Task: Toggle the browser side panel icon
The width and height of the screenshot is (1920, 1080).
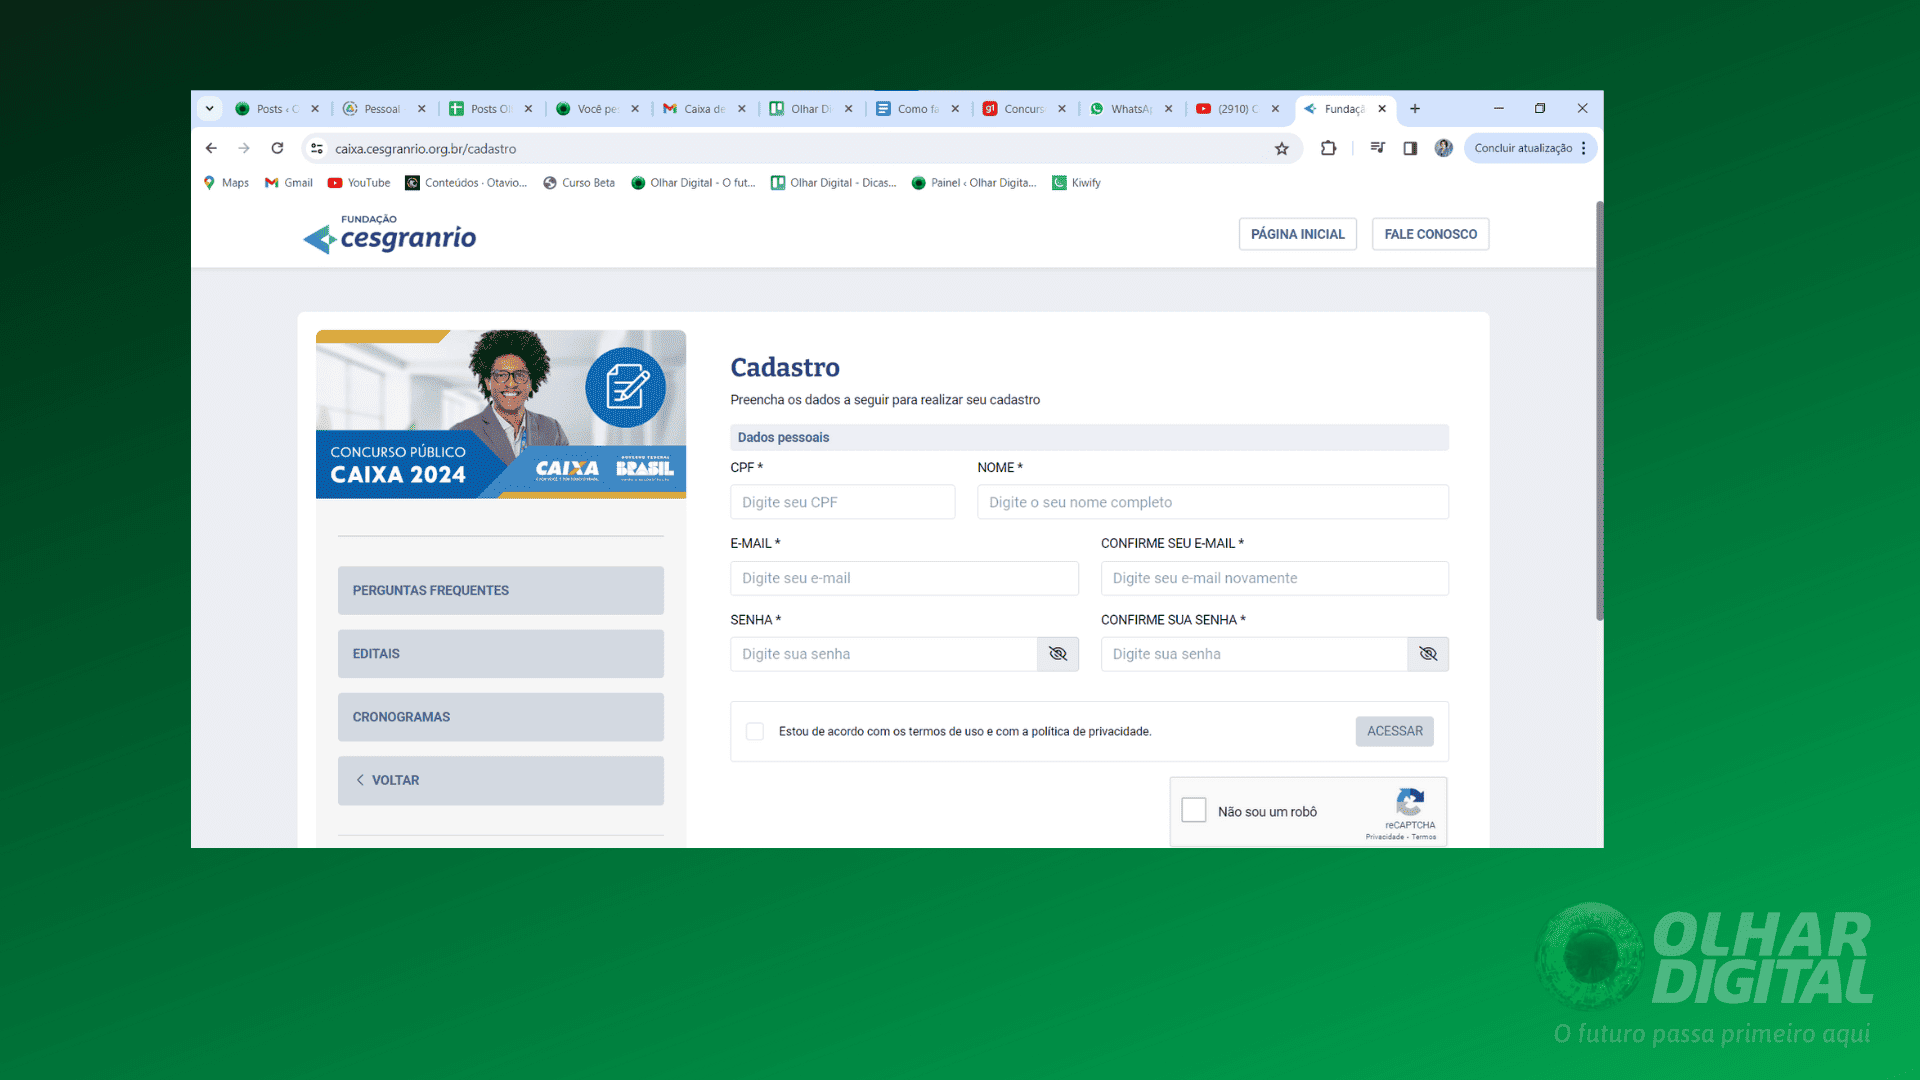Action: point(1410,148)
